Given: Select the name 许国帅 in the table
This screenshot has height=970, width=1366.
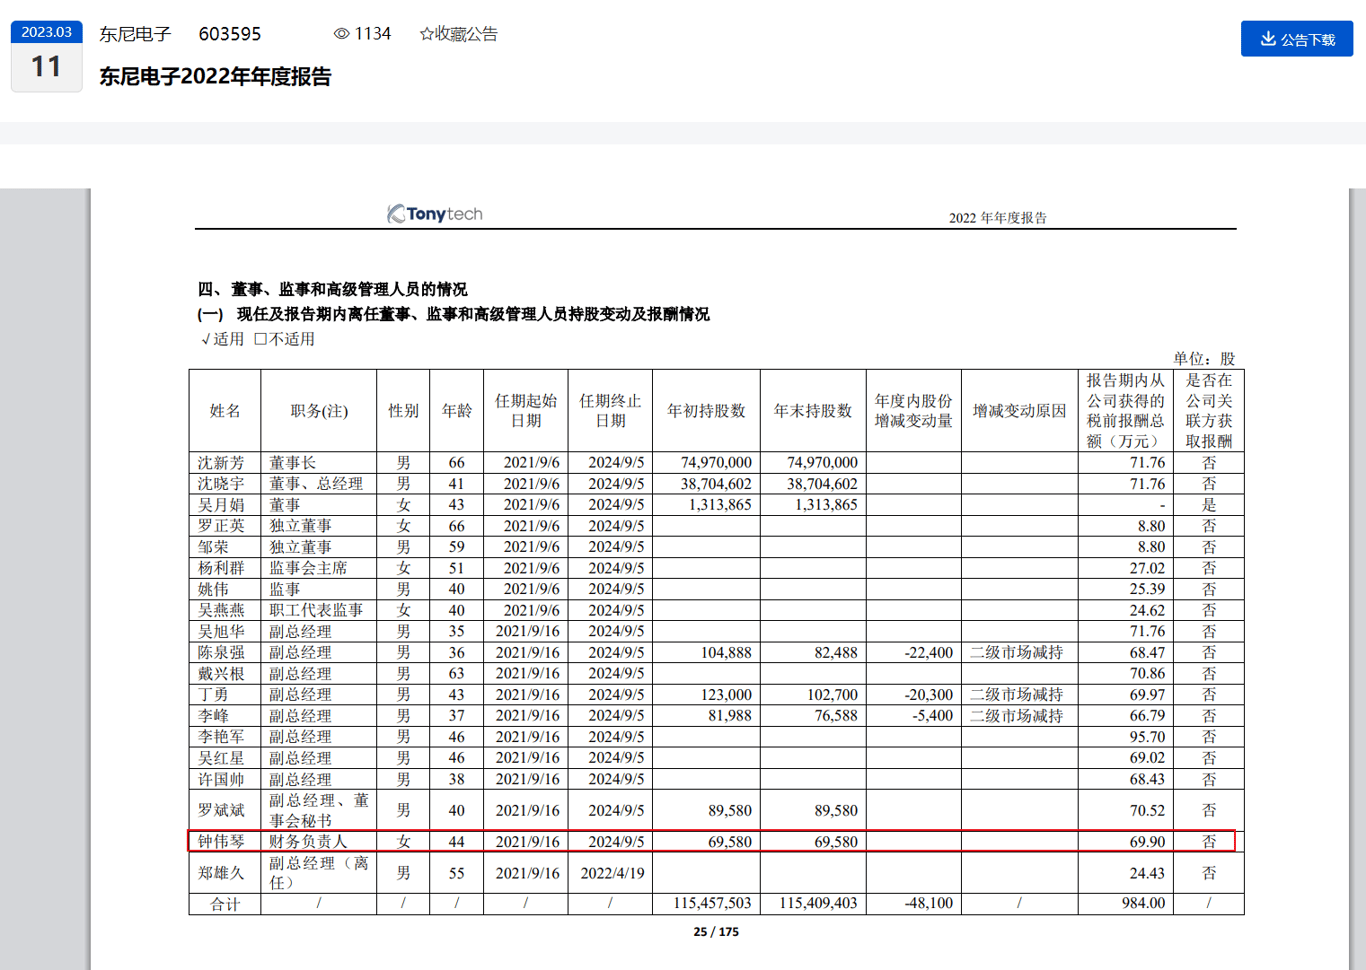Looking at the screenshot, I should click(x=221, y=779).
